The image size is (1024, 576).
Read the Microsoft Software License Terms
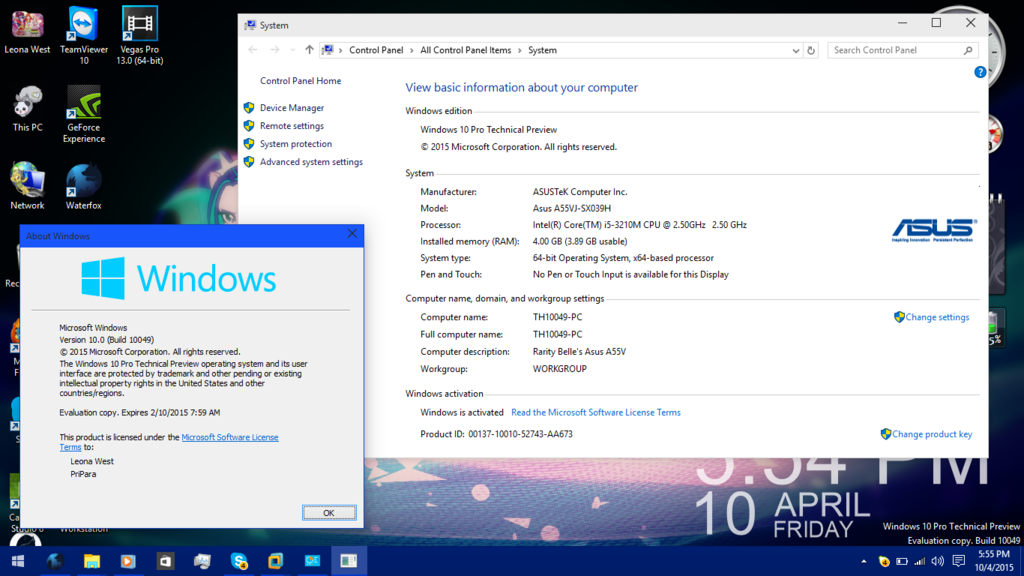[596, 413]
